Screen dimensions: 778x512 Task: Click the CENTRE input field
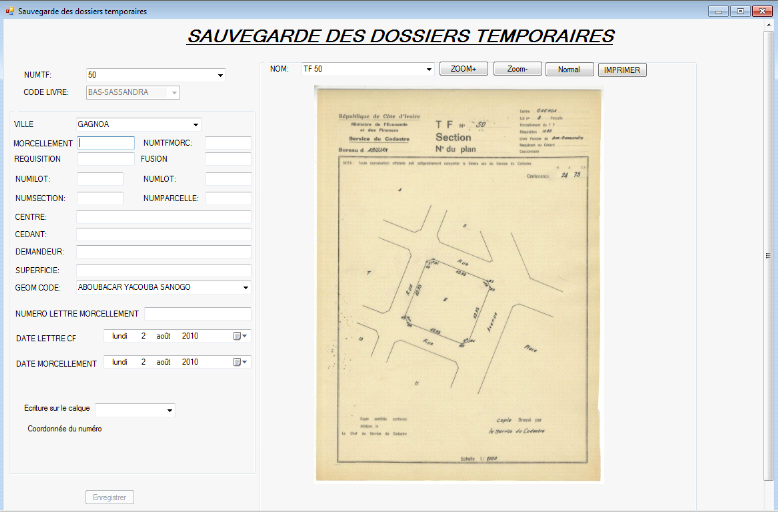tap(163, 217)
